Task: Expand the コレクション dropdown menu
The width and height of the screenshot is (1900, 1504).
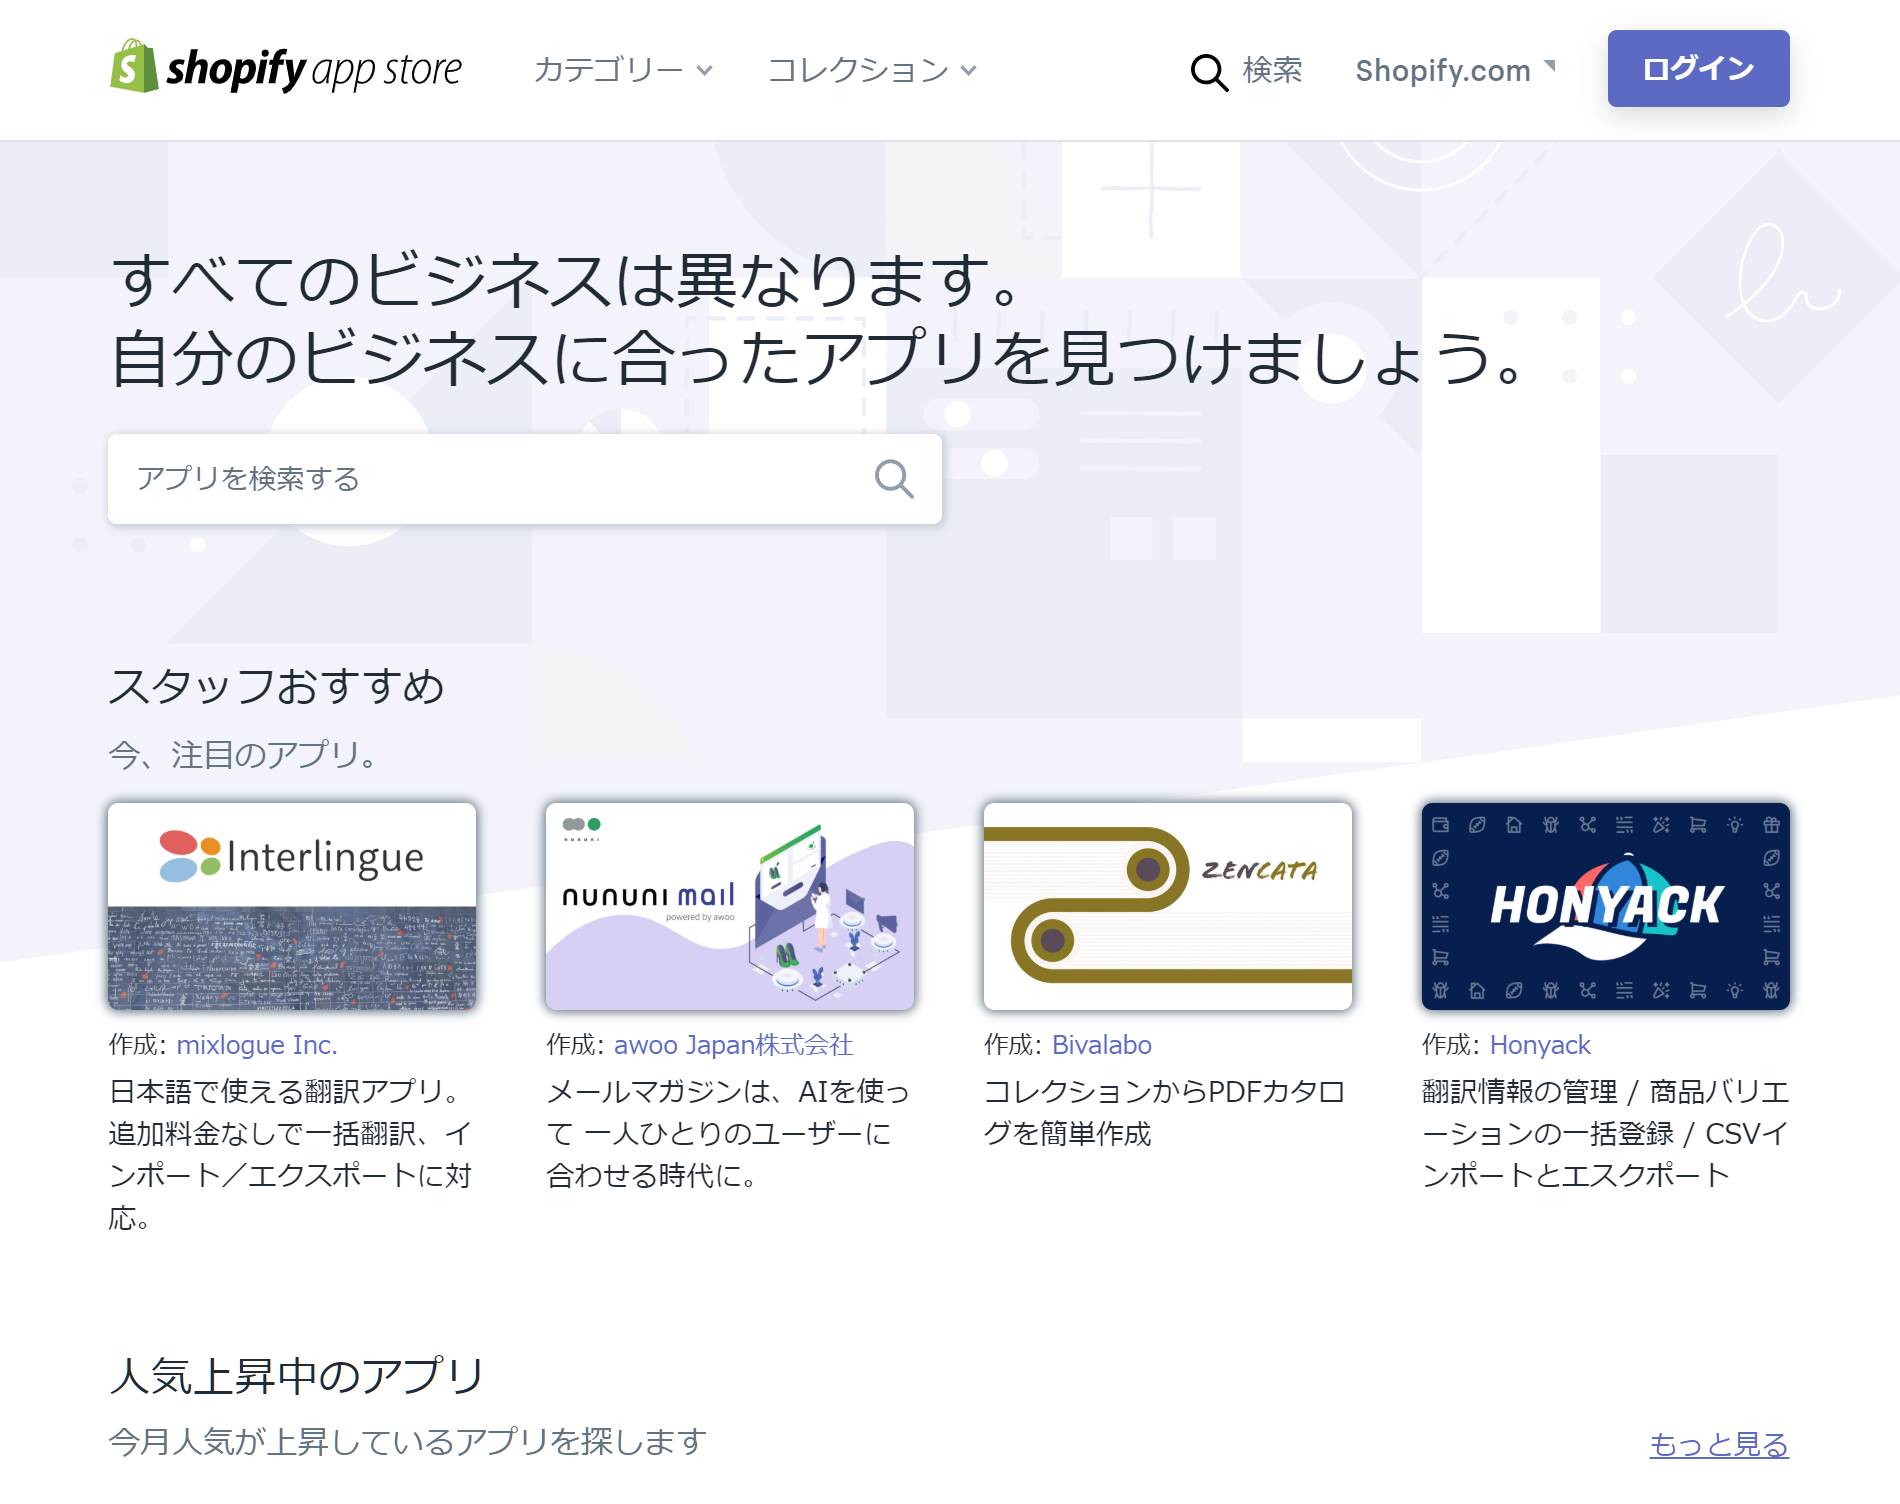Action: 872,70
